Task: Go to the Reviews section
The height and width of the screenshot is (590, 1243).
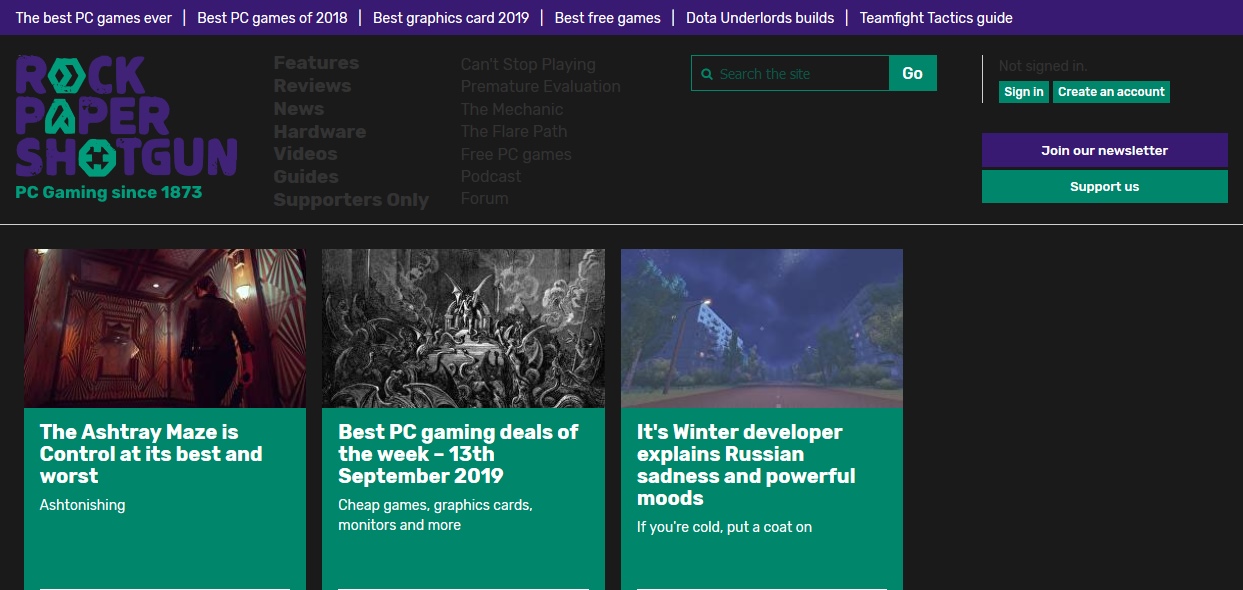Action: pos(312,86)
